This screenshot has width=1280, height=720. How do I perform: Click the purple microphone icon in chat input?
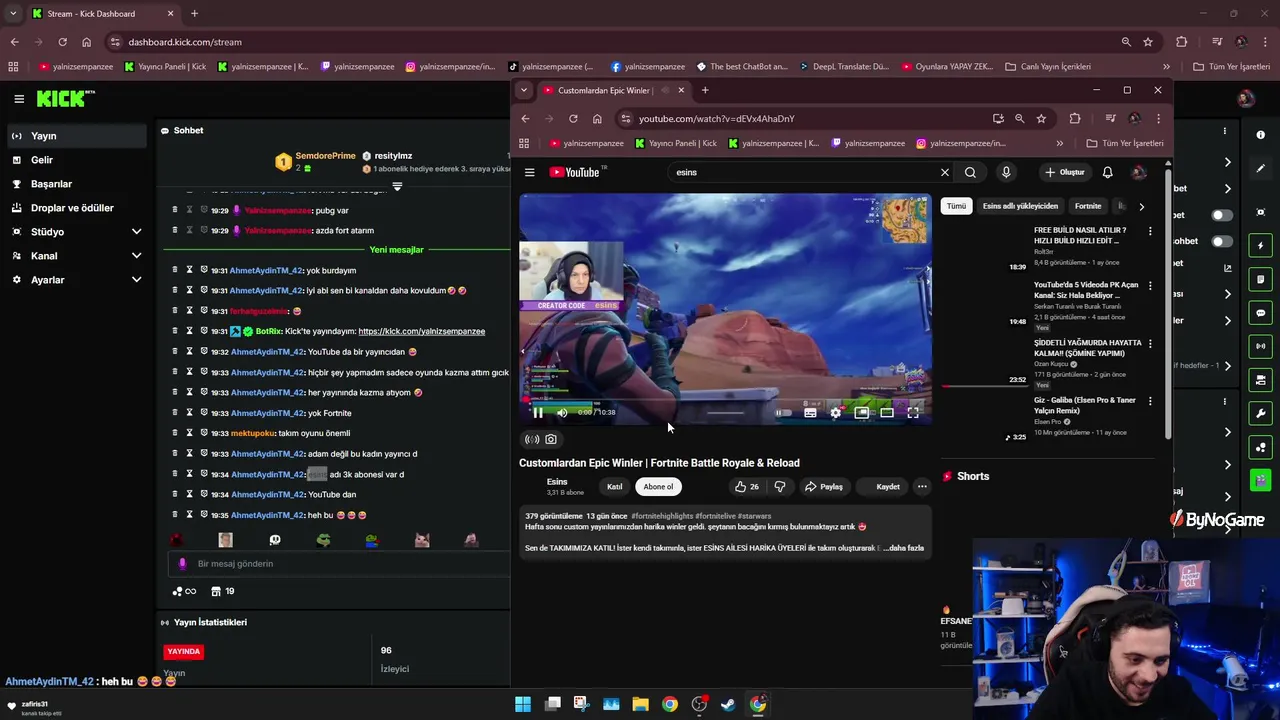(182, 563)
